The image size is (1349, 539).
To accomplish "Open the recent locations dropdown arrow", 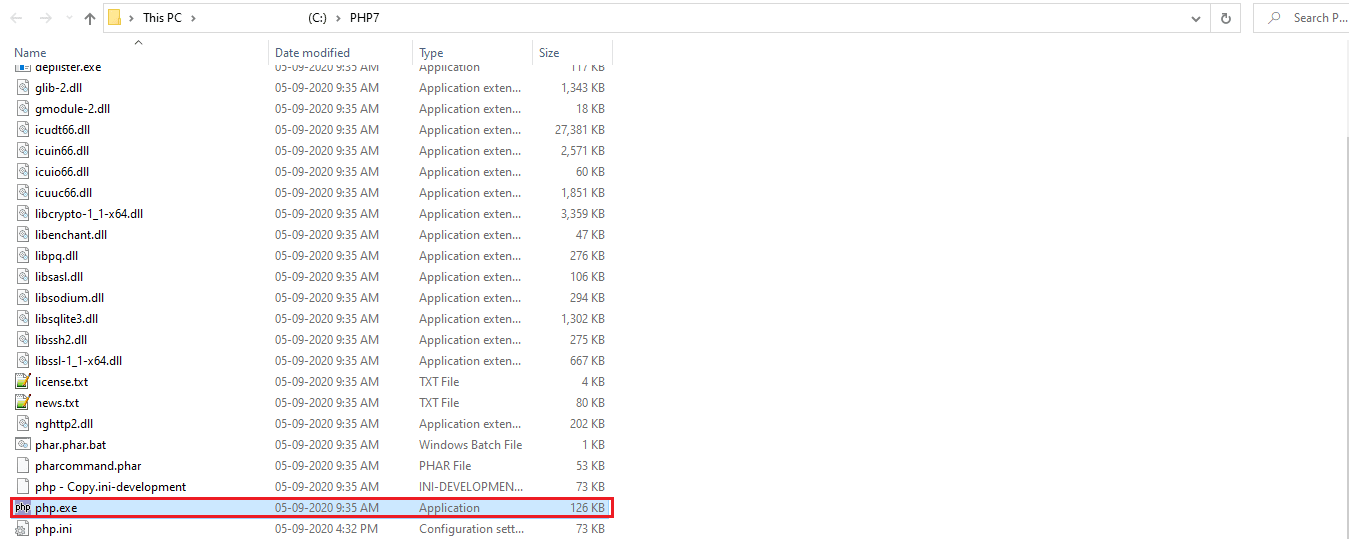I will [x=69, y=19].
